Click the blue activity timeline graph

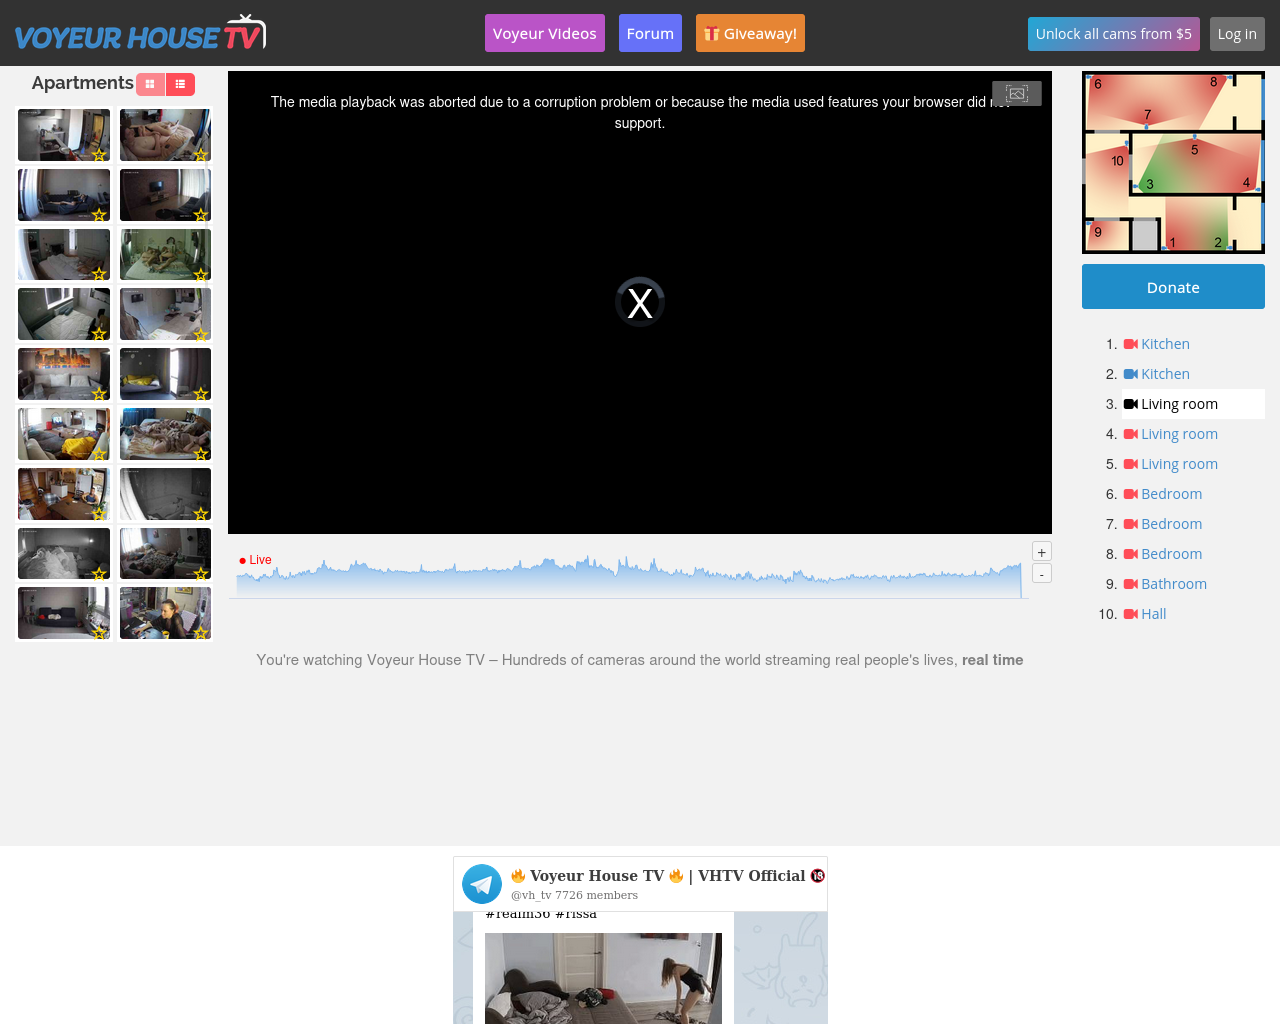[x=629, y=578]
